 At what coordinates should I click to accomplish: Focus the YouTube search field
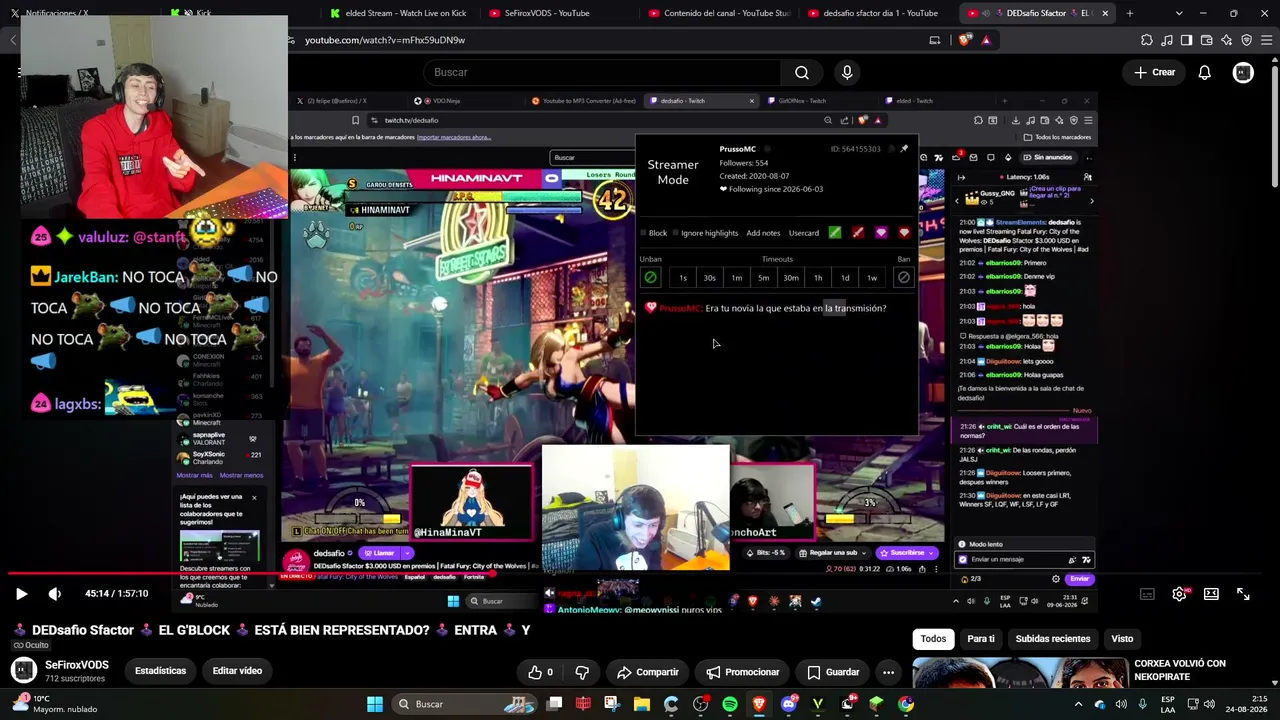(601, 72)
